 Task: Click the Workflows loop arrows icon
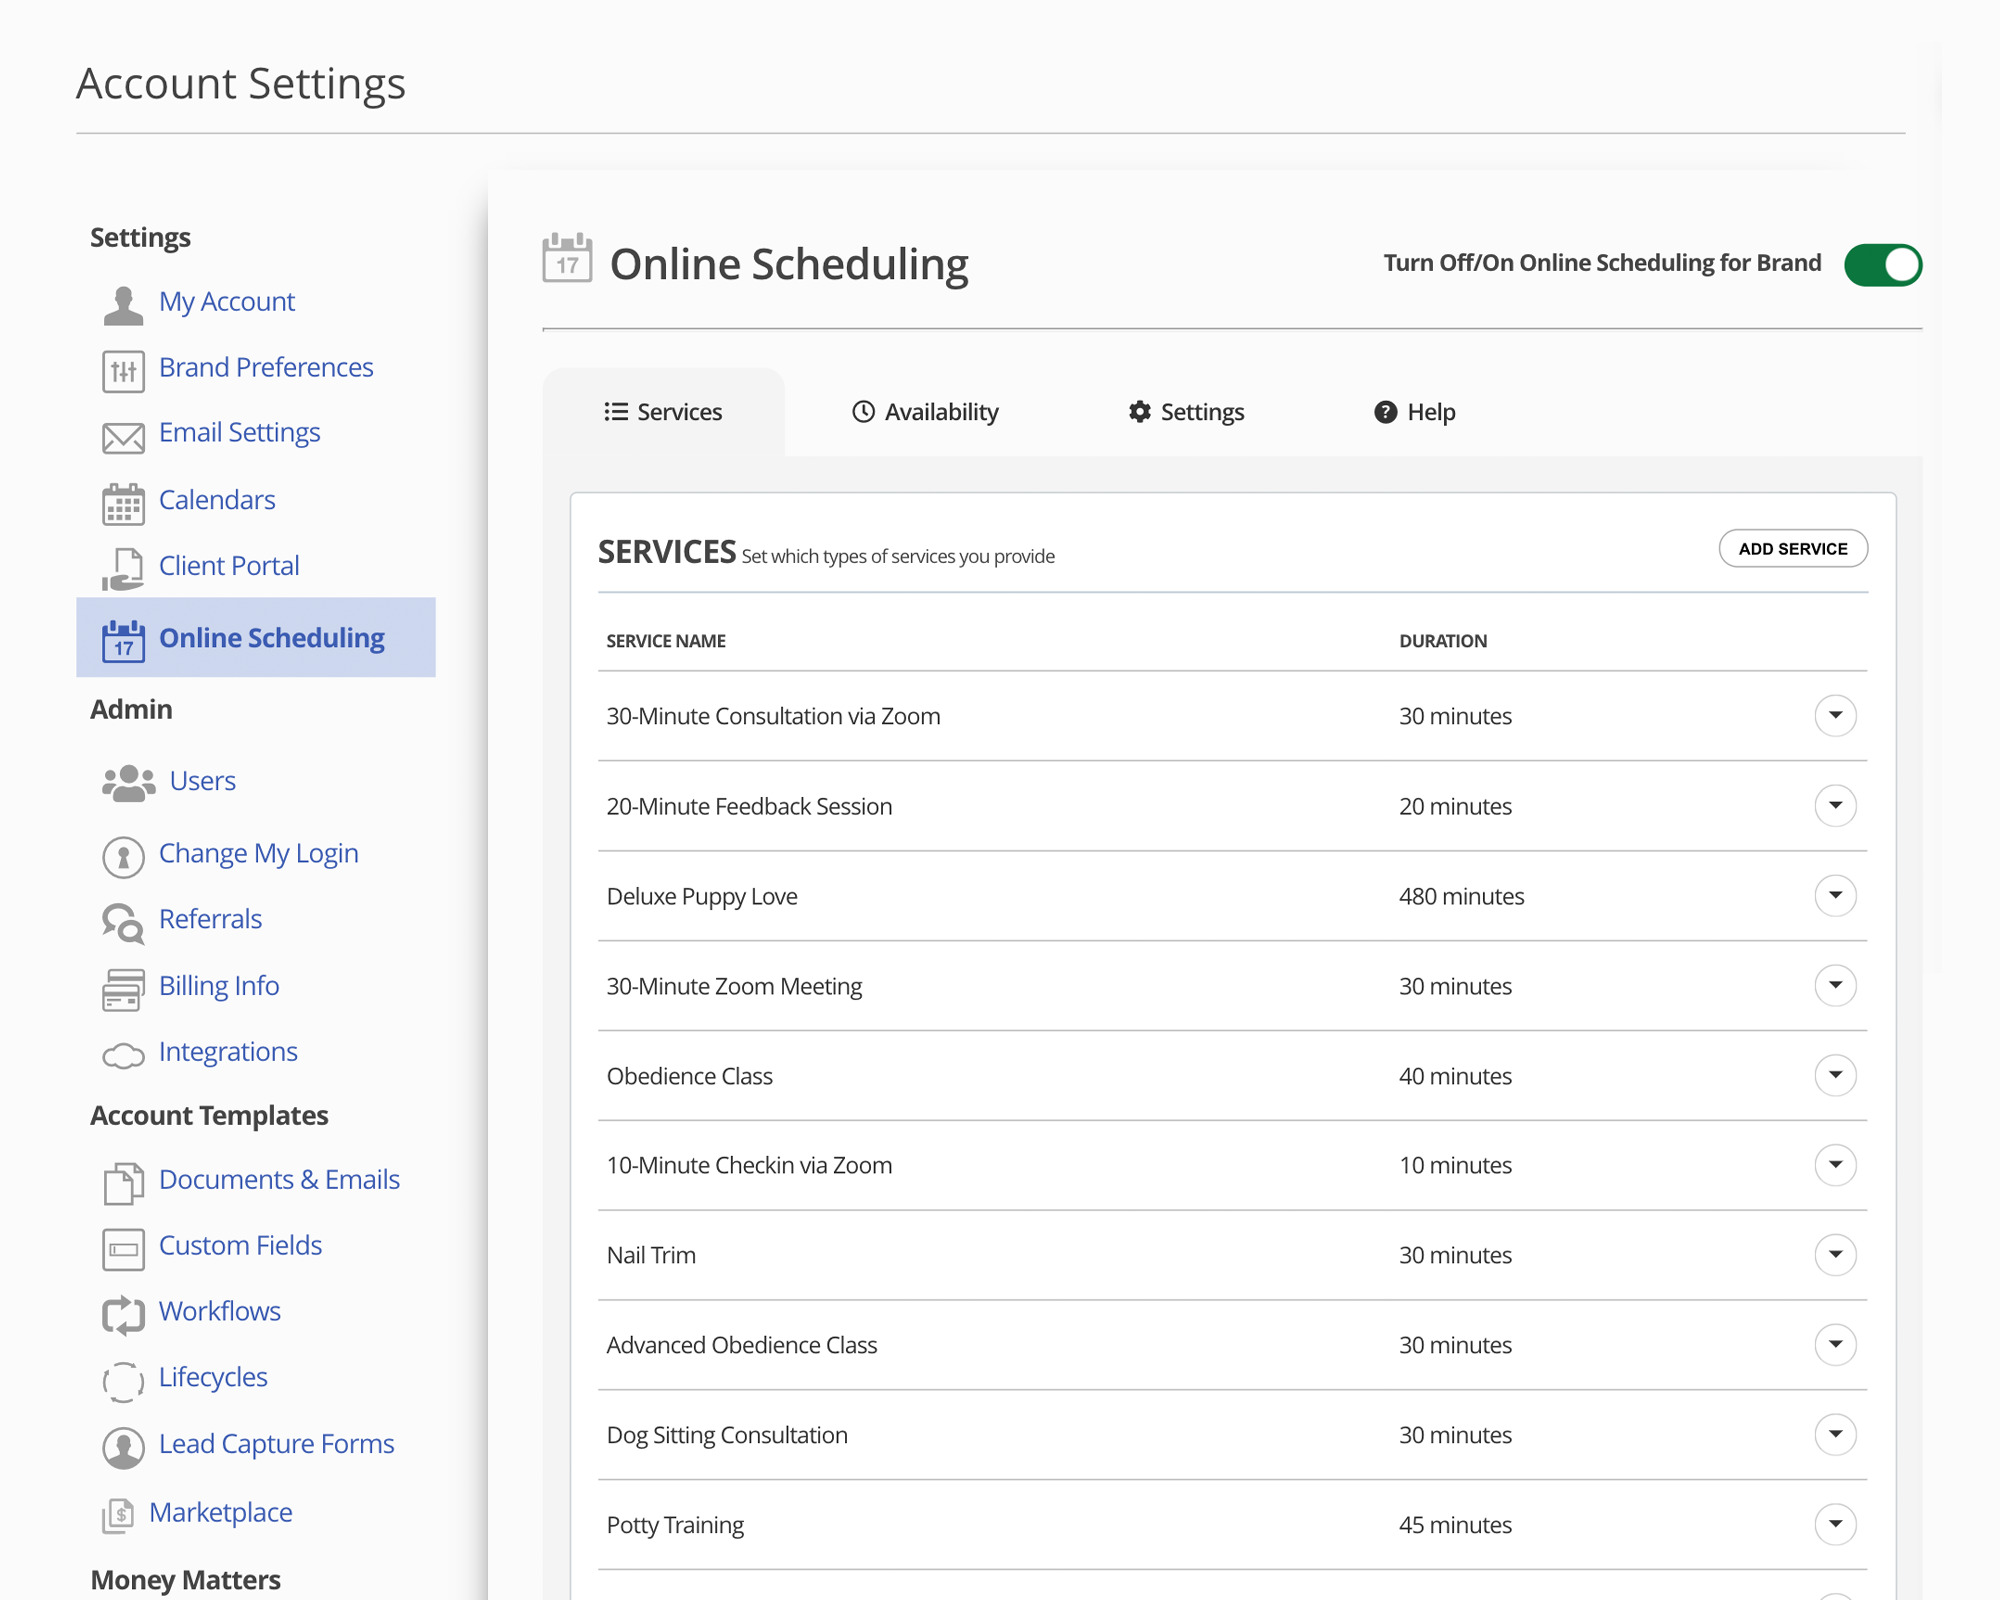point(123,1314)
